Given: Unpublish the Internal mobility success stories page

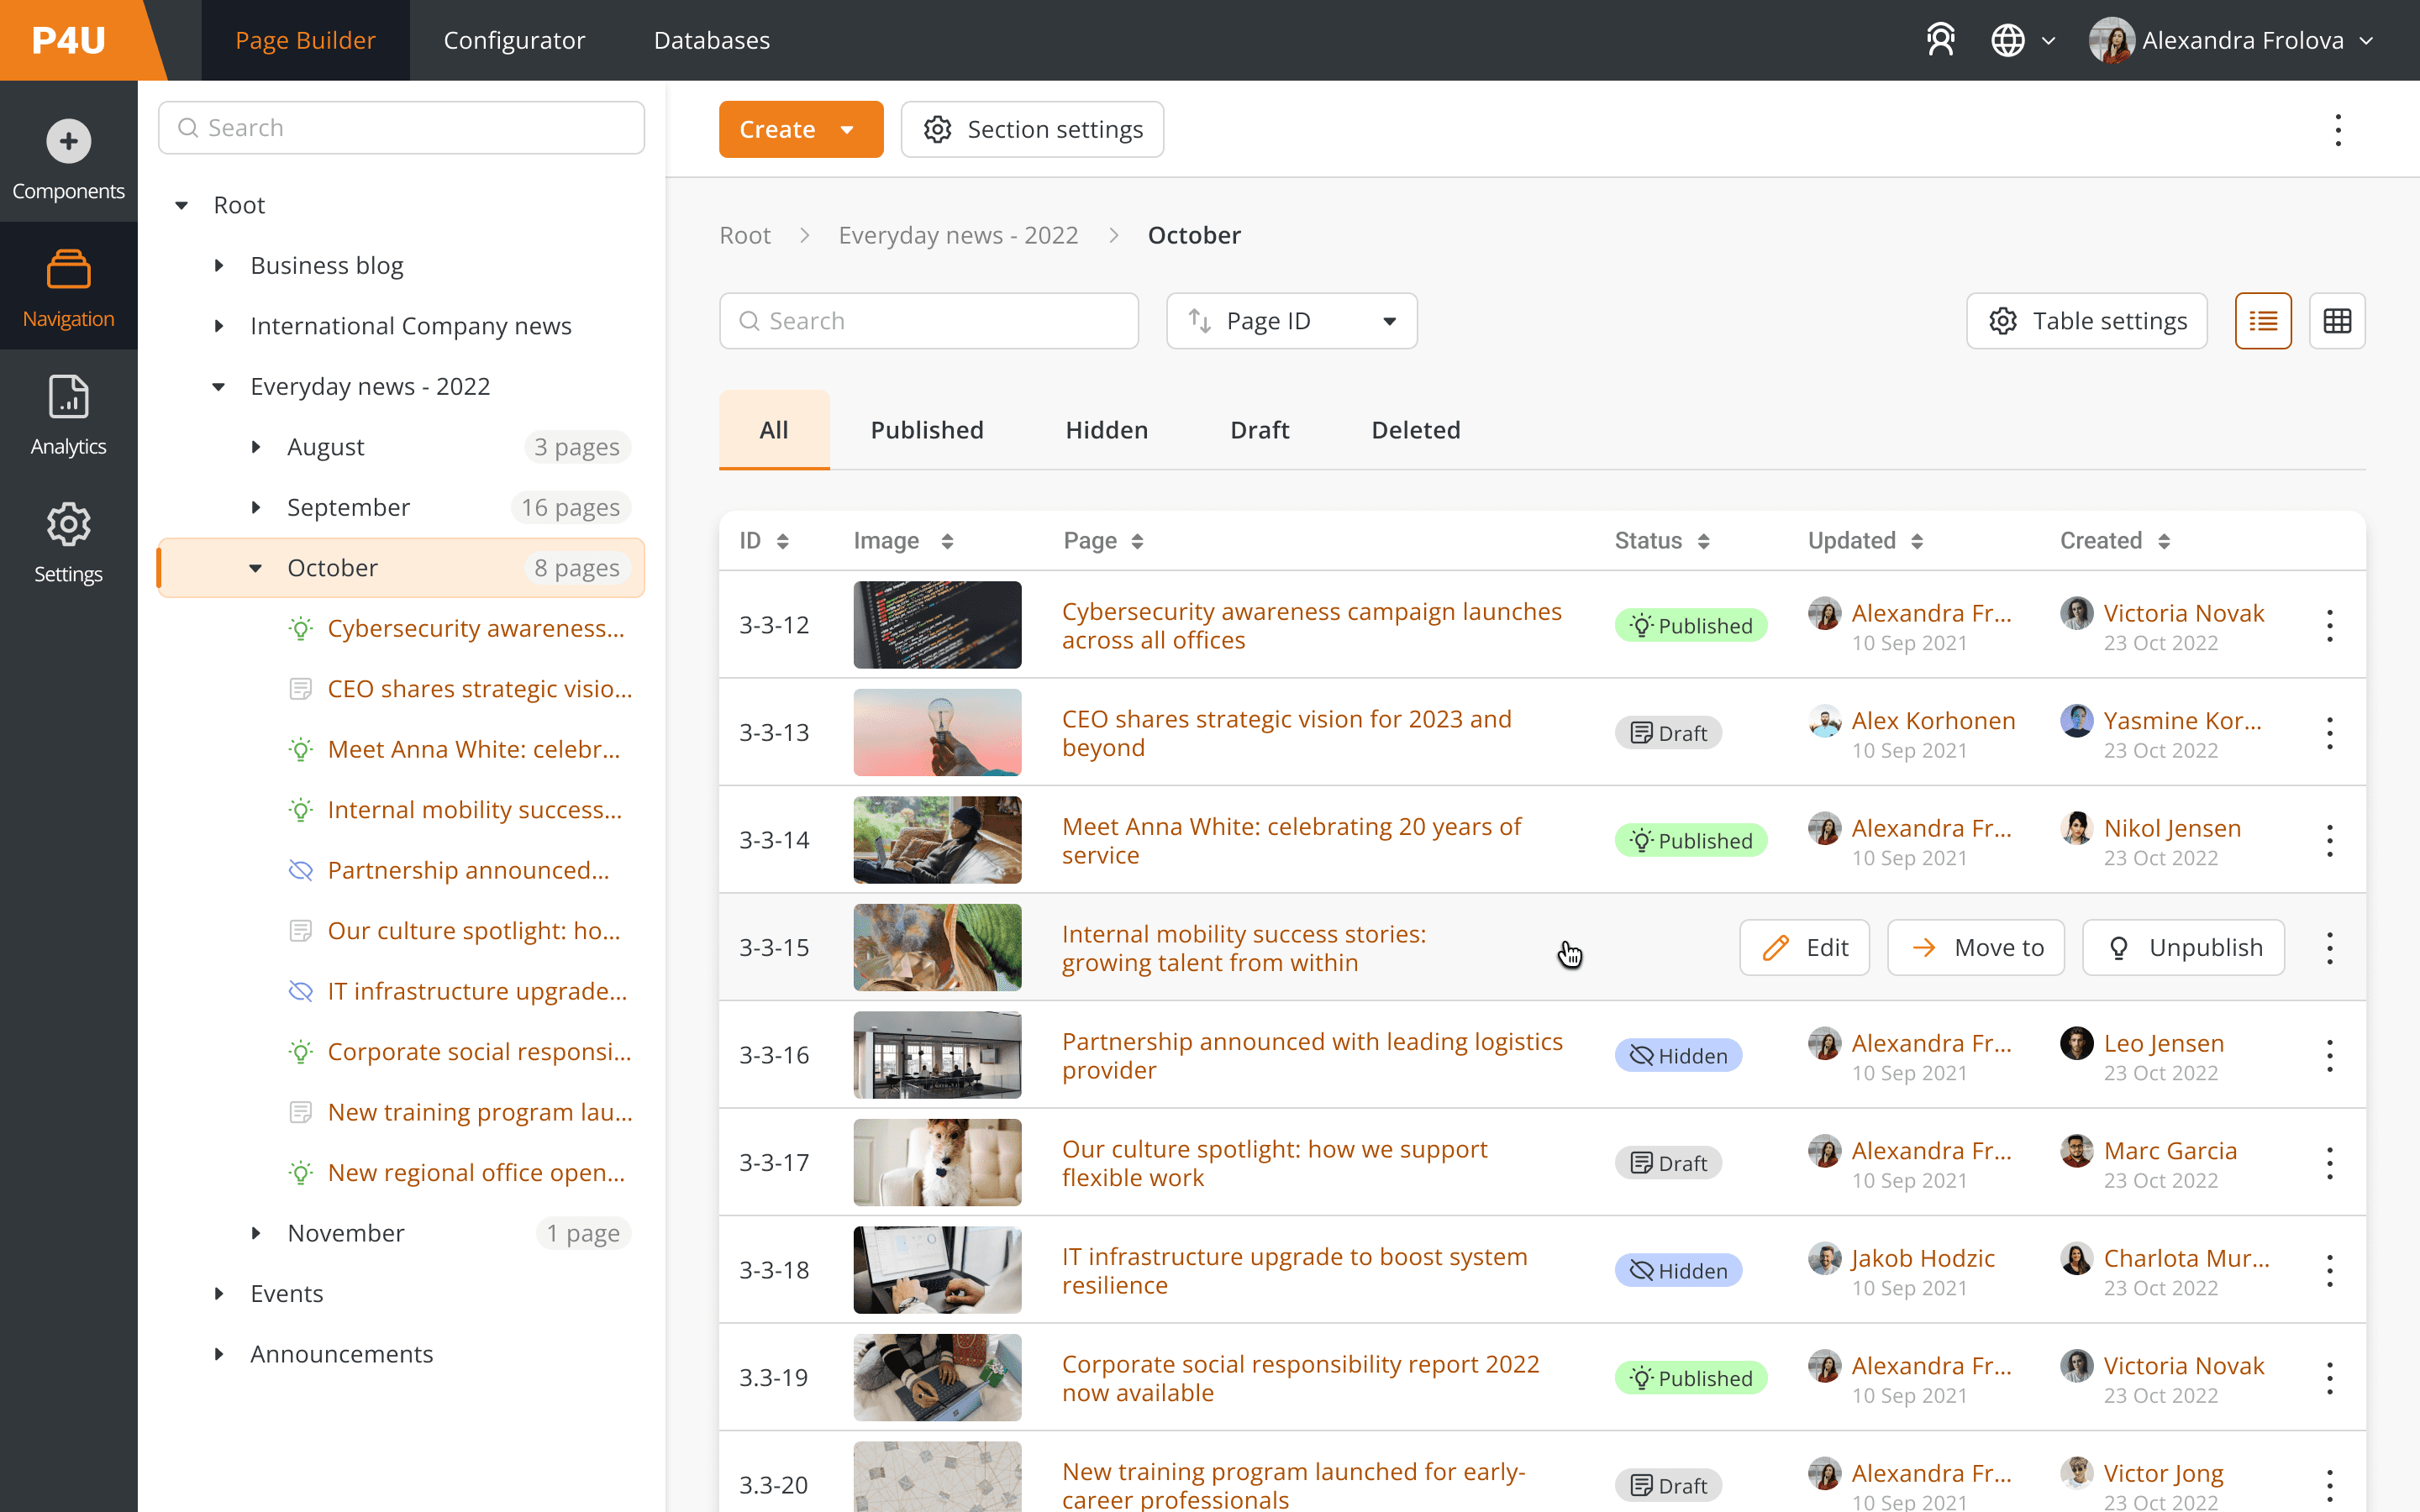Looking at the screenshot, I should (x=2183, y=947).
